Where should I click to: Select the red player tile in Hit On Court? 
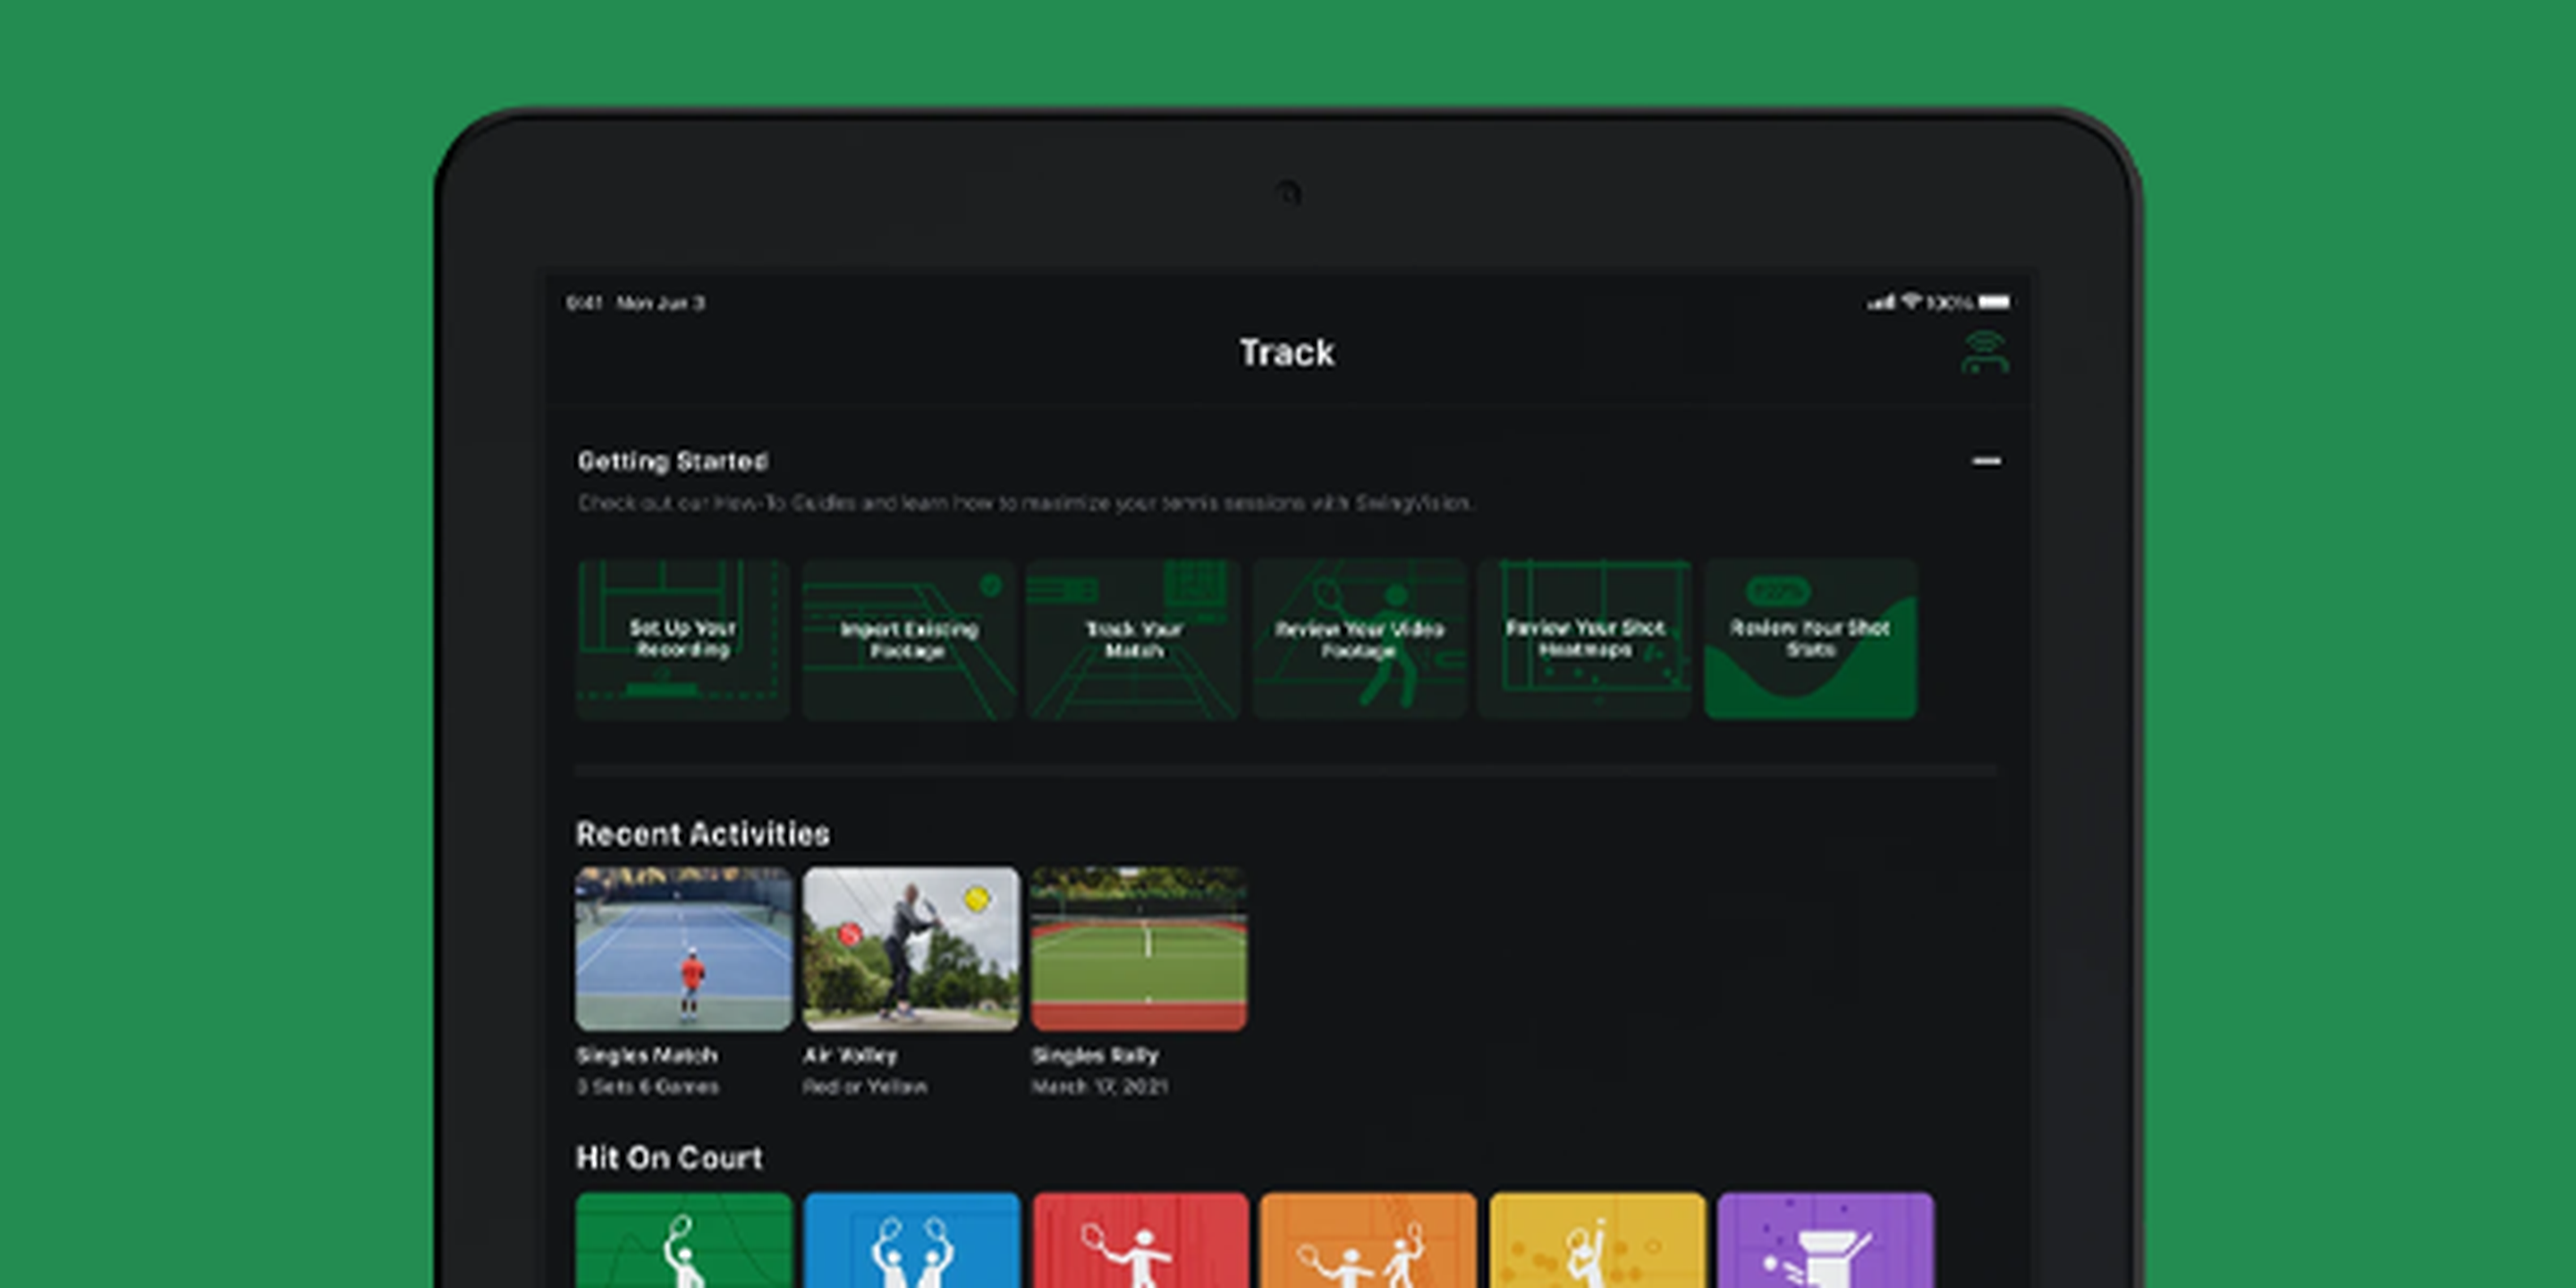(1141, 1240)
